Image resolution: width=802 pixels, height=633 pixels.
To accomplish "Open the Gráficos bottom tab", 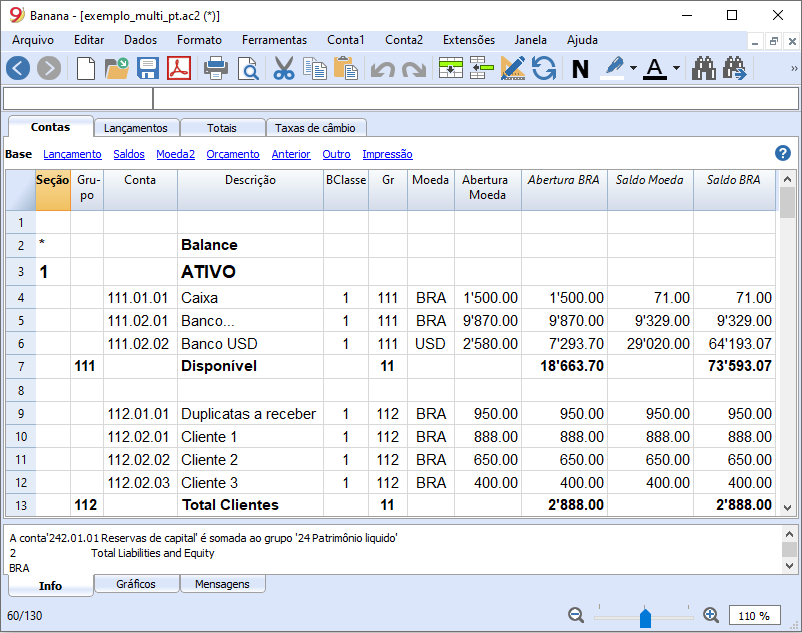I will 136,584.
